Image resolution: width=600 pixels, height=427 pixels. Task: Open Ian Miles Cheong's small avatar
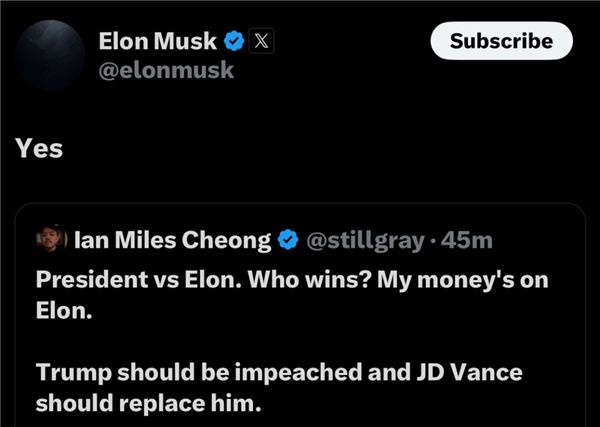(50, 240)
